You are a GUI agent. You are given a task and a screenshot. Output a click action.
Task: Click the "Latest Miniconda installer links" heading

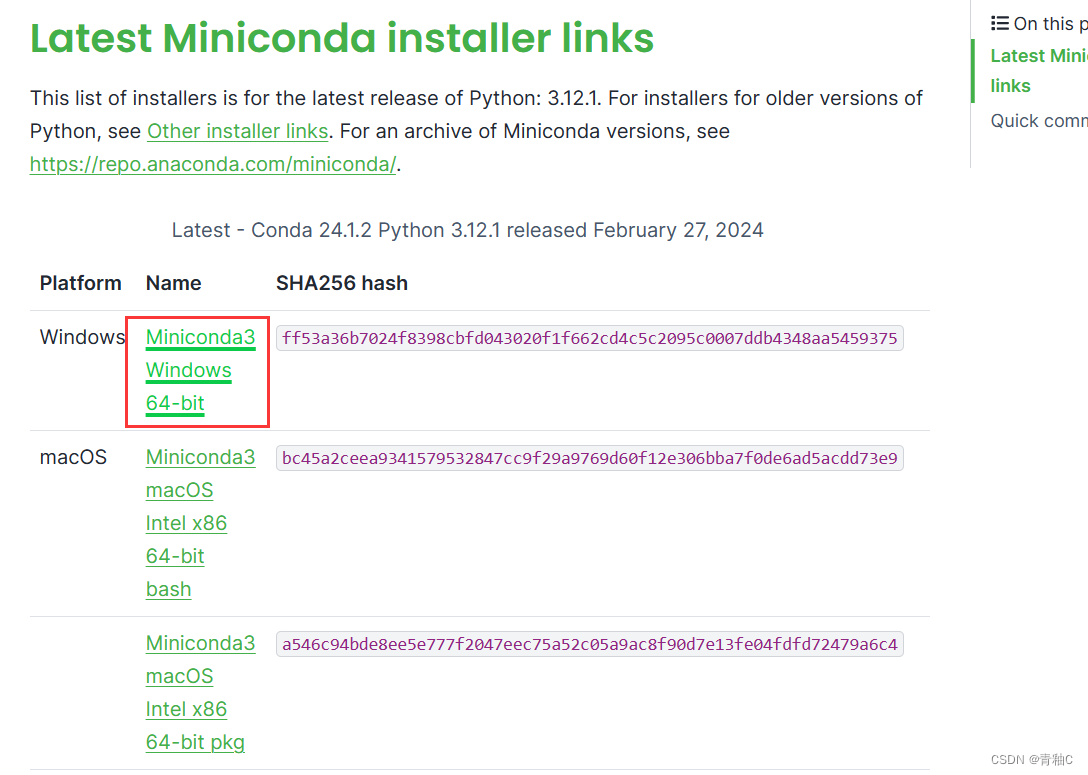tap(342, 38)
